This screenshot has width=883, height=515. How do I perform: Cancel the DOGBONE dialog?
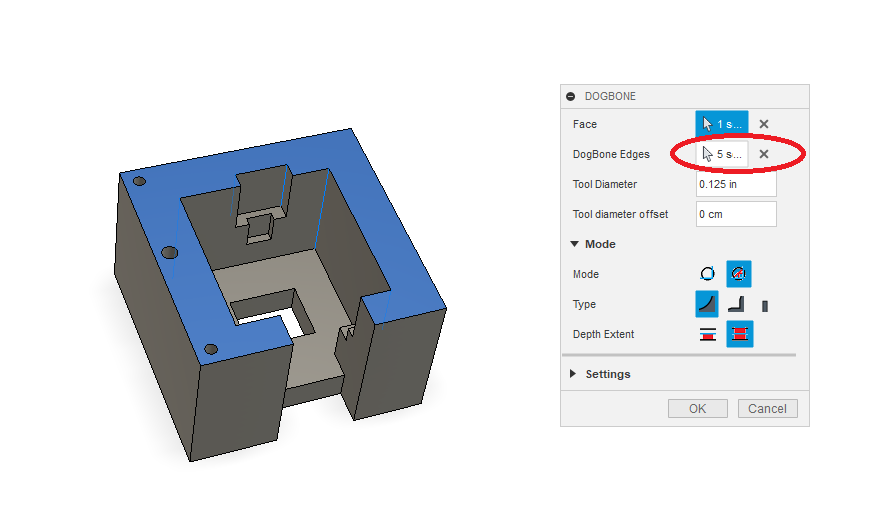(x=768, y=409)
